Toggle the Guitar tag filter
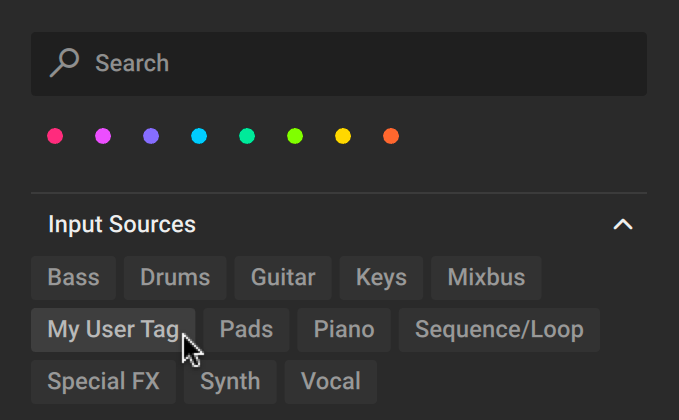Viewport: 679px width, 420px height. tap(283, 278)
